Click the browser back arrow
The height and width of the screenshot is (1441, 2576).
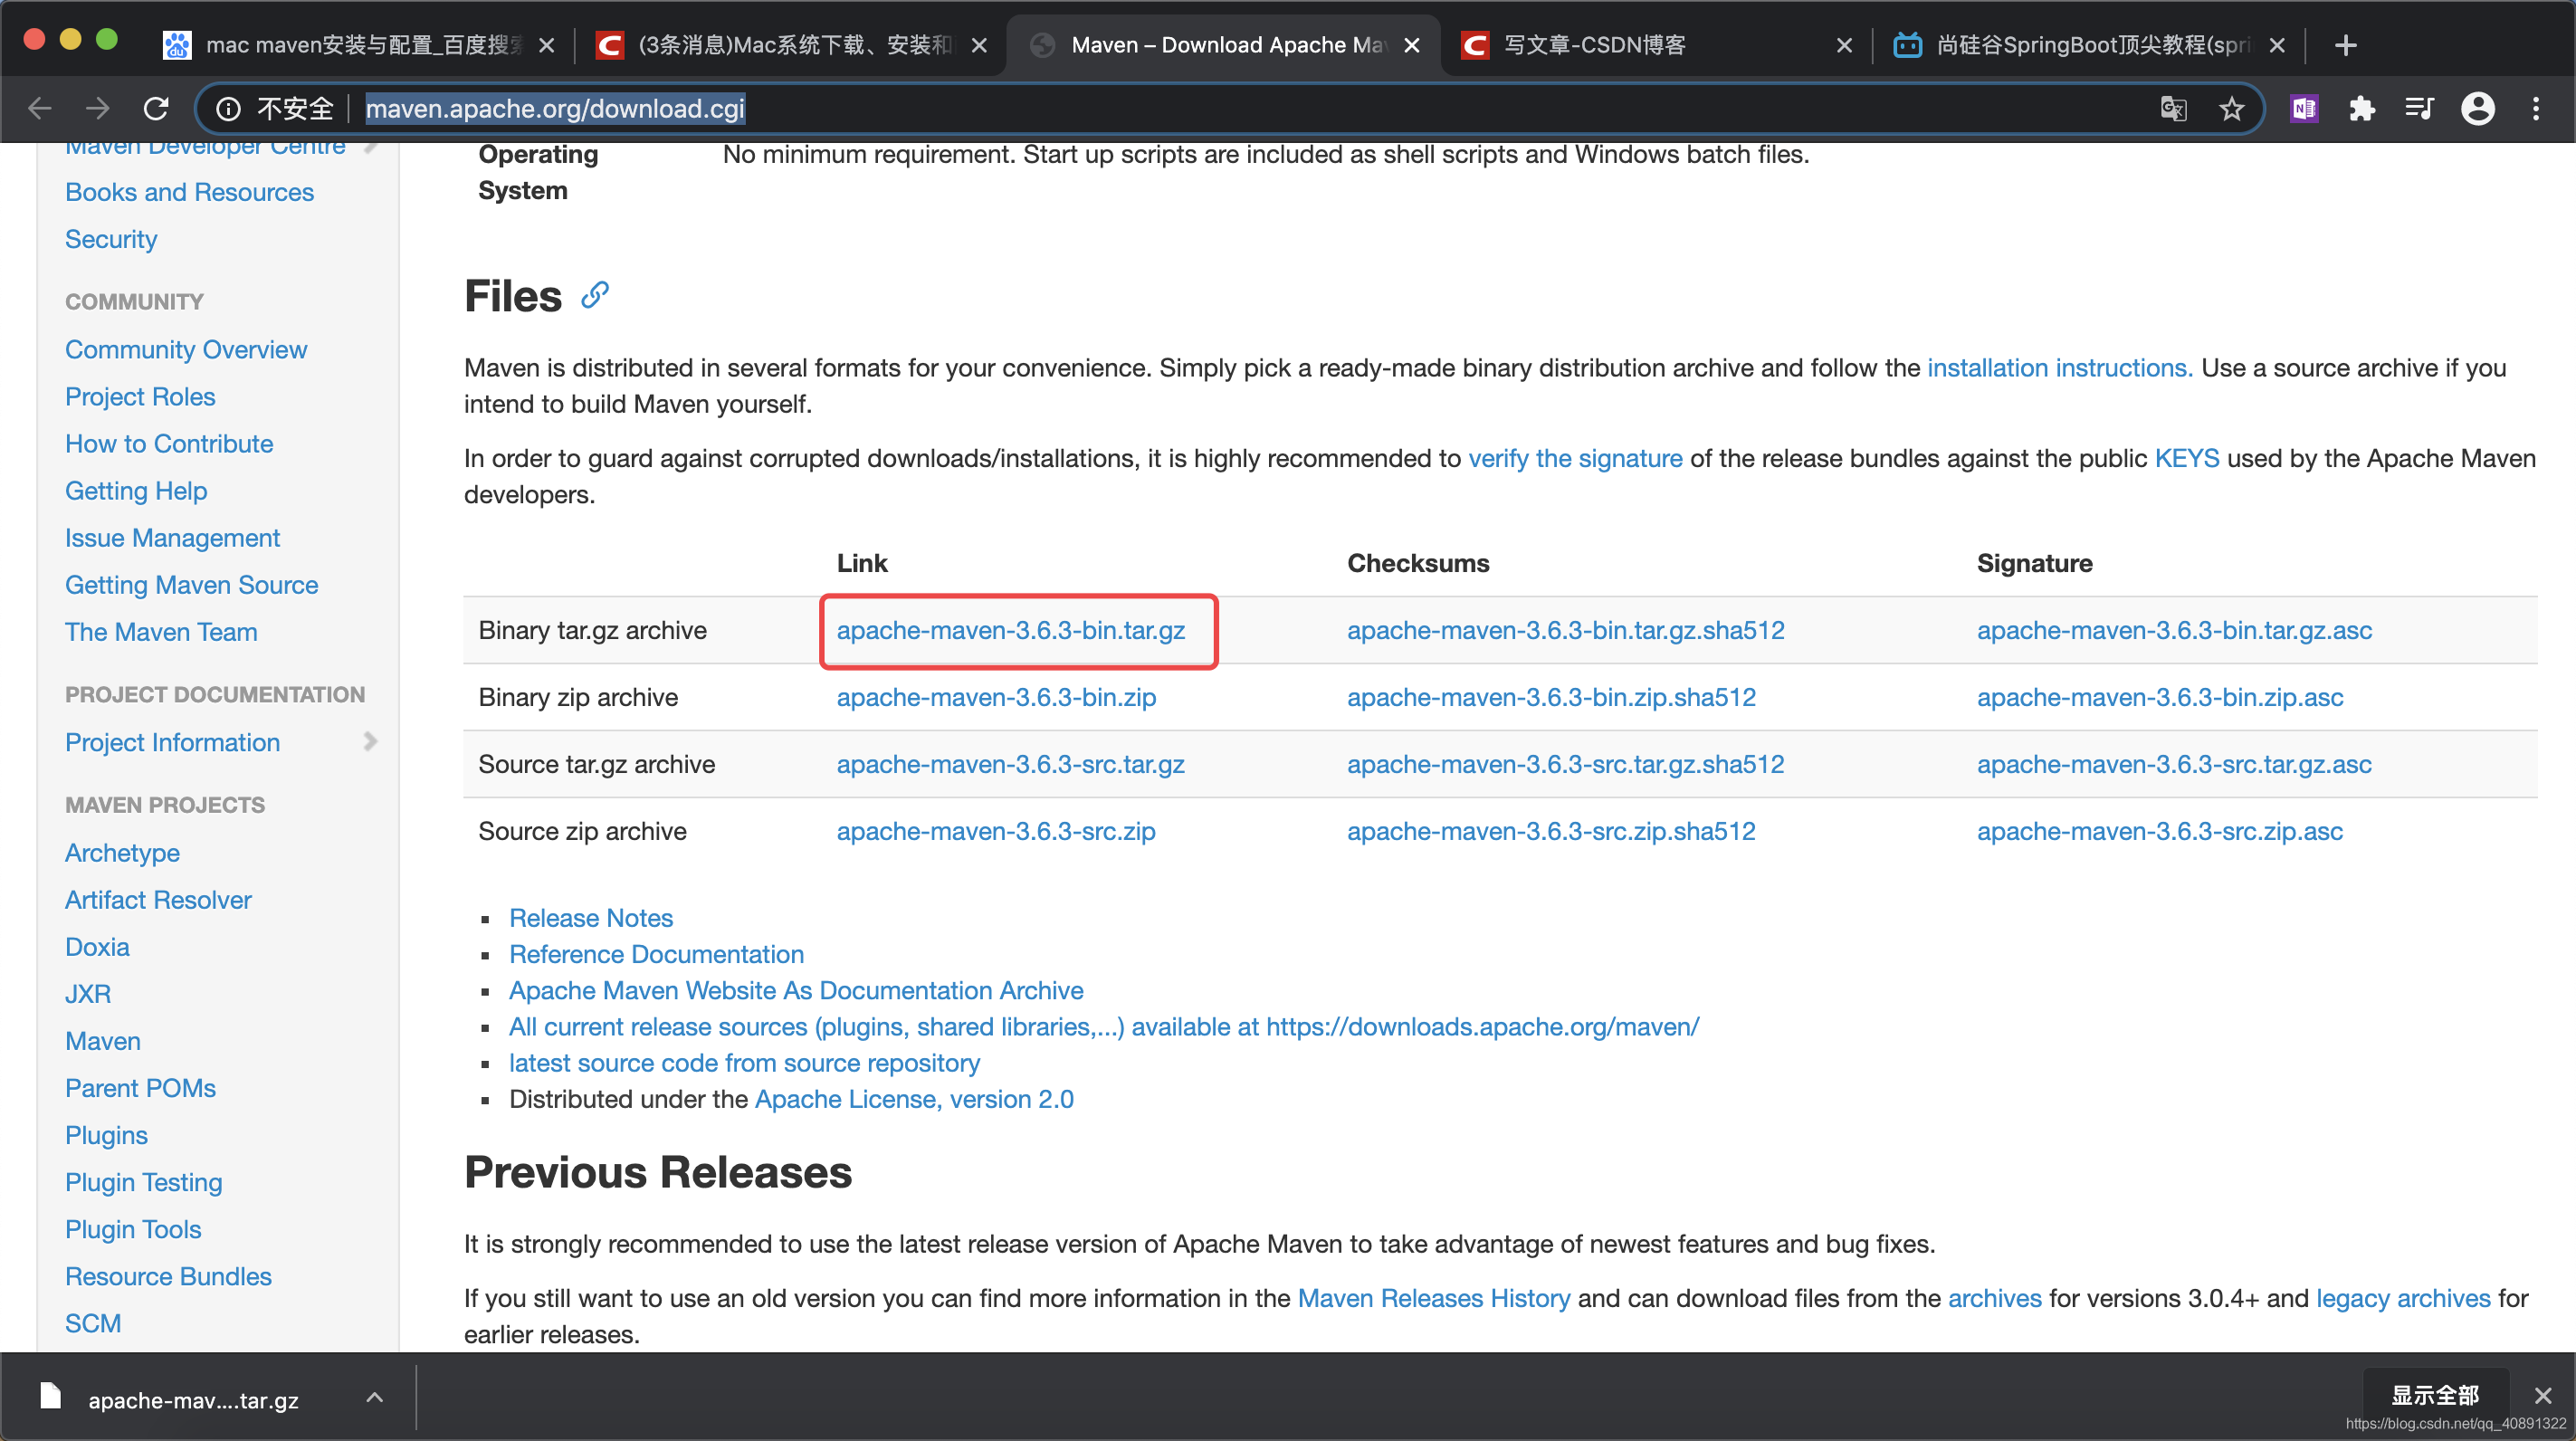click(x=40, y=108)
